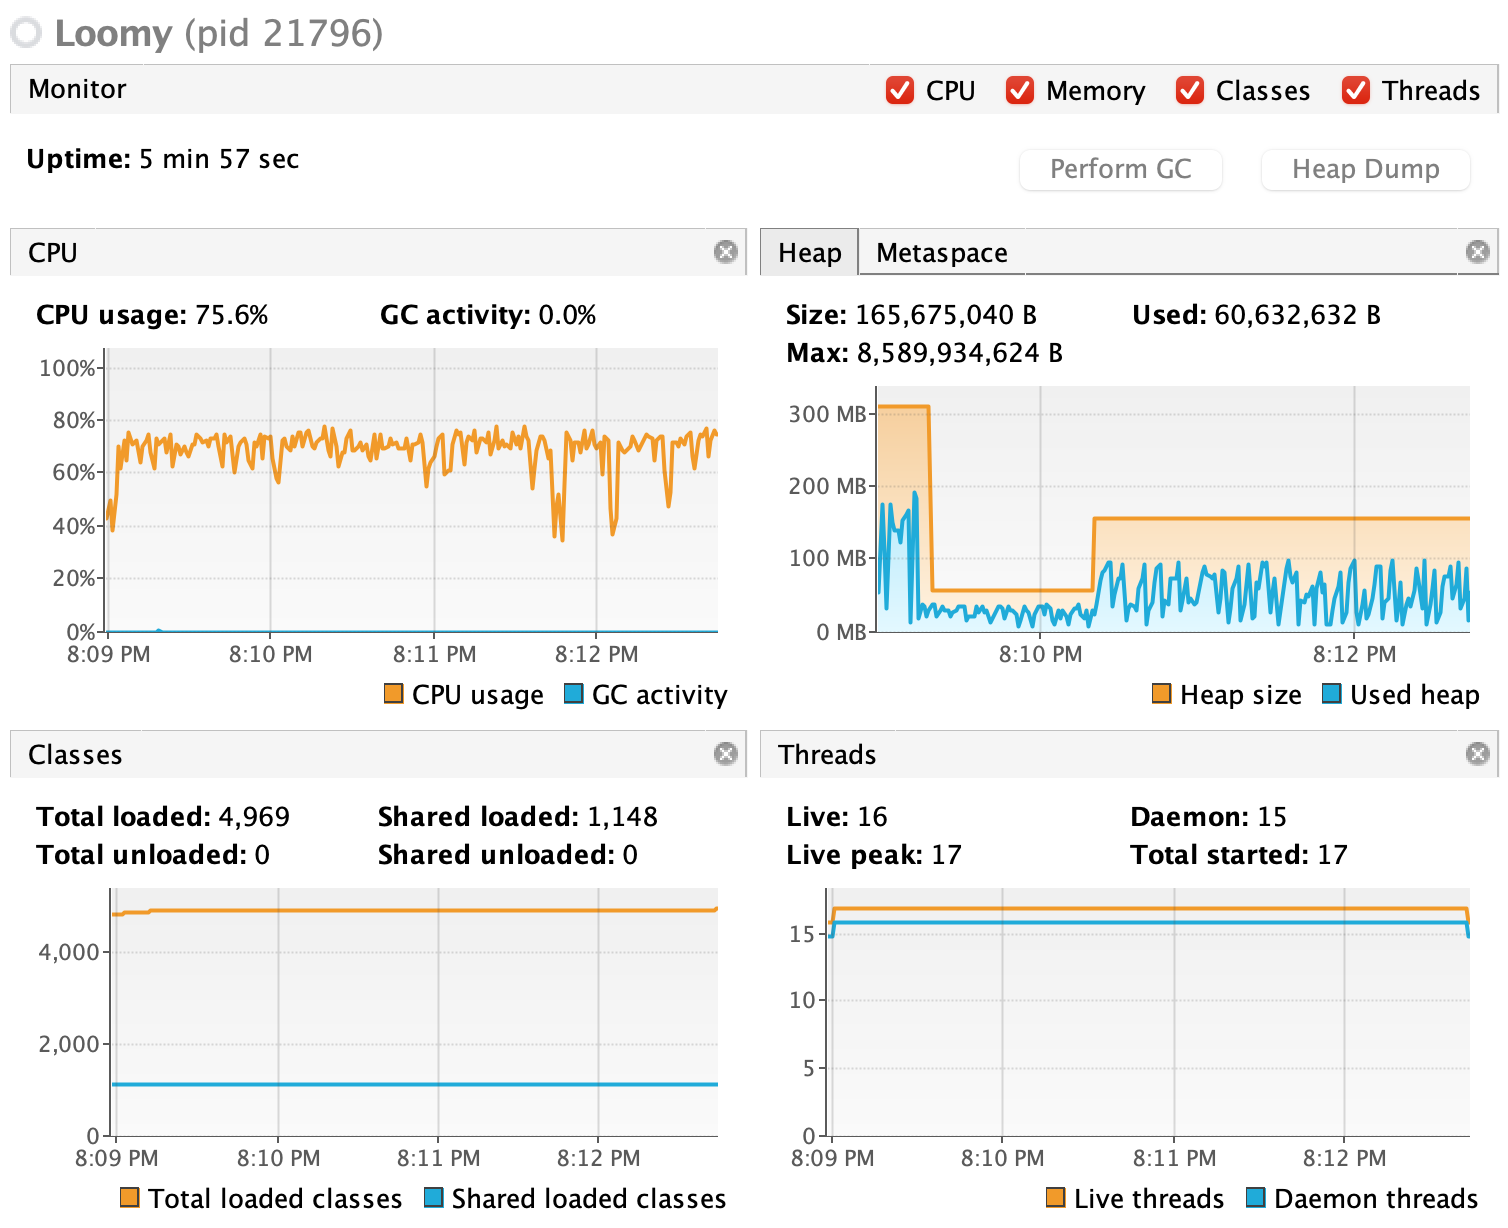Viewport: 1508px width, 1228px height.
Task: Disable the Threads monitoring checkbox
Action: (1356, 90)
